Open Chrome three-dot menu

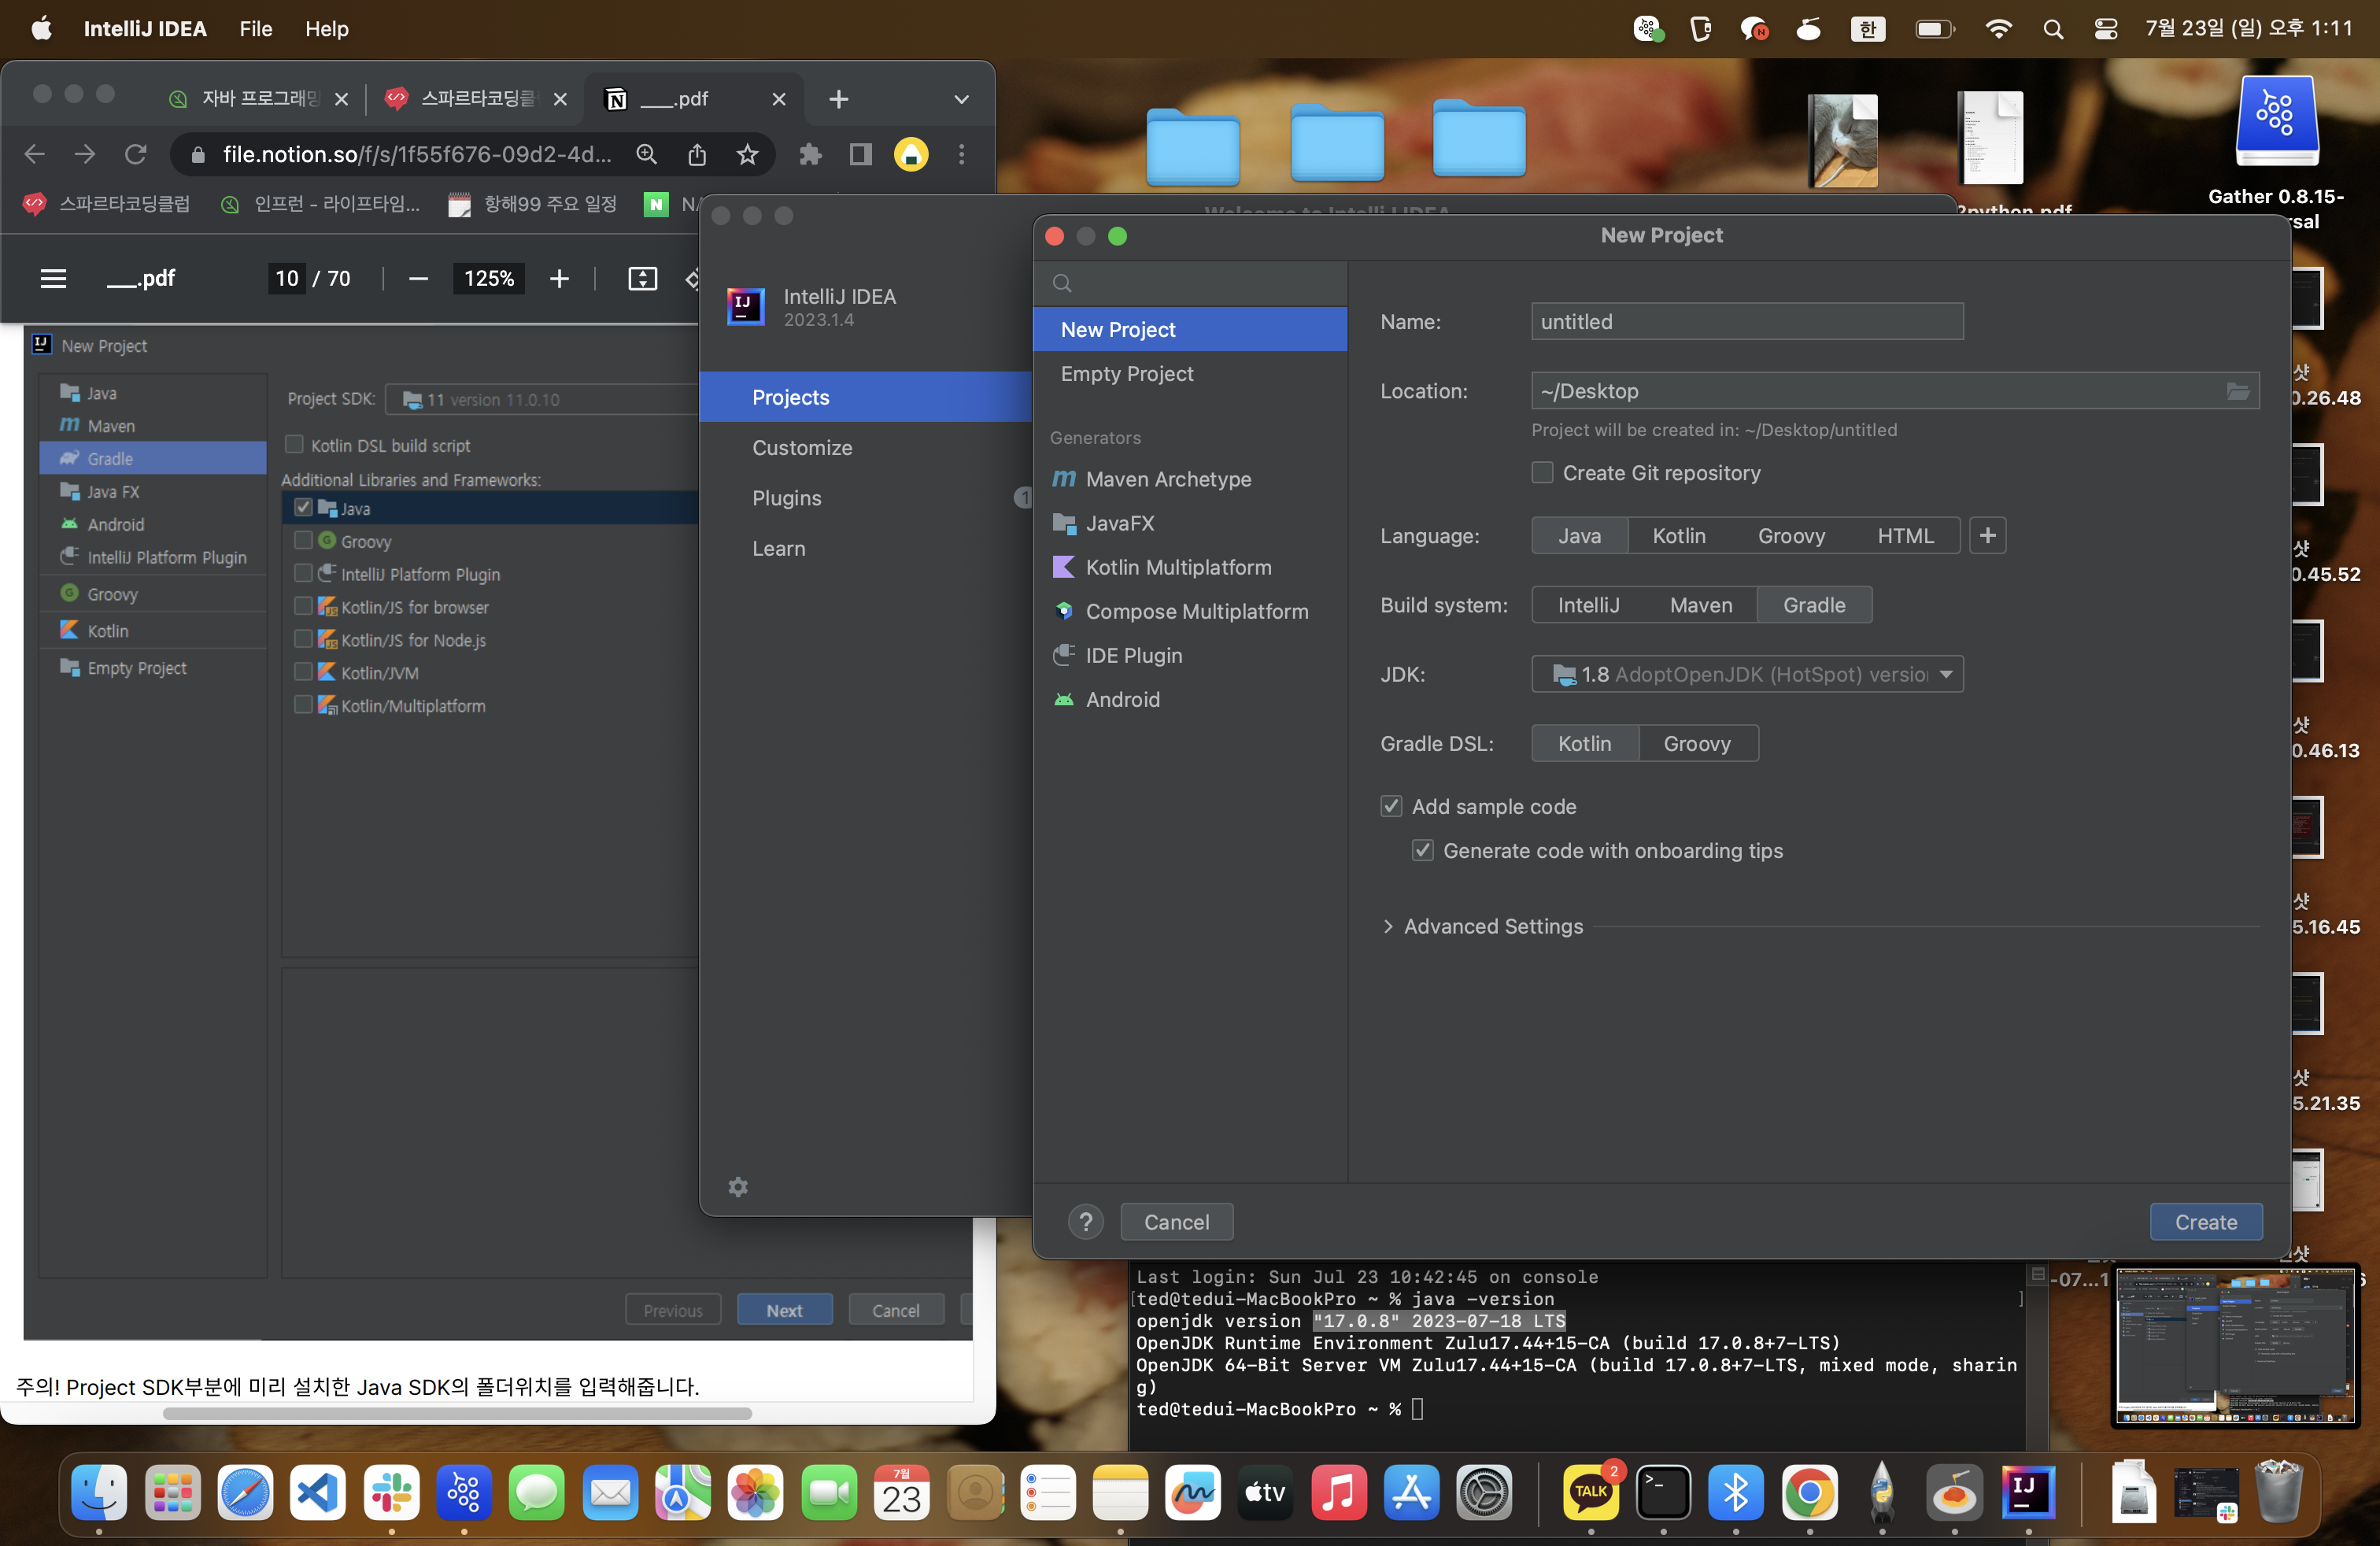tap(961, 154)
